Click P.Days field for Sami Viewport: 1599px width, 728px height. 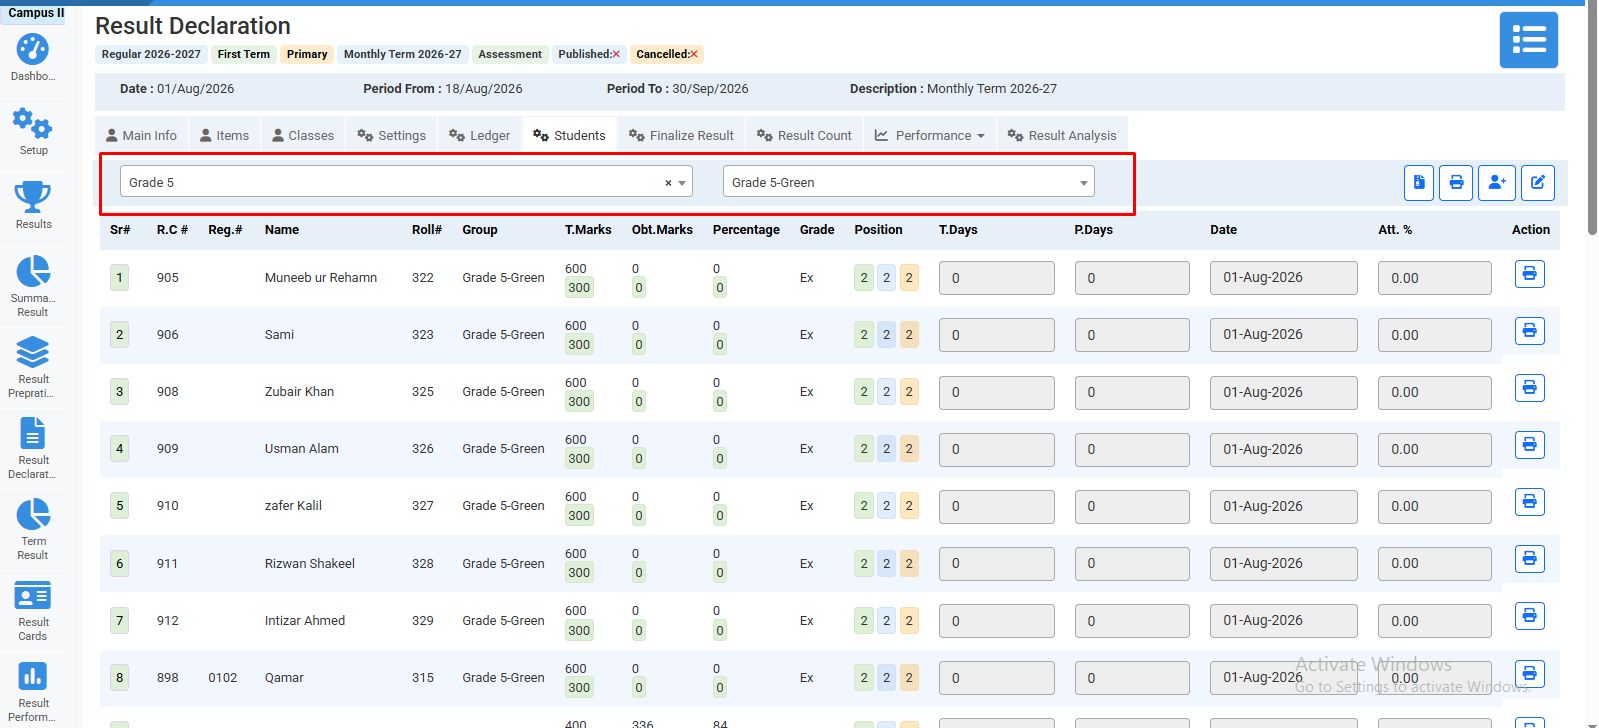(1132, 335)
